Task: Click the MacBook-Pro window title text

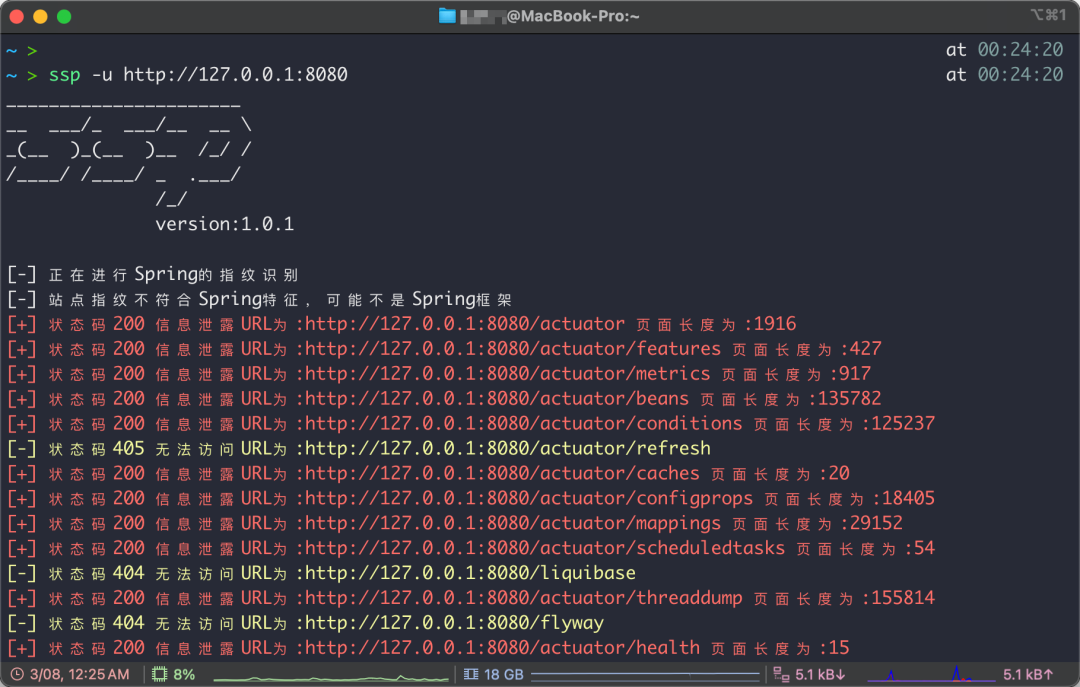Action: pyautogui.click(x=572, y=16)
